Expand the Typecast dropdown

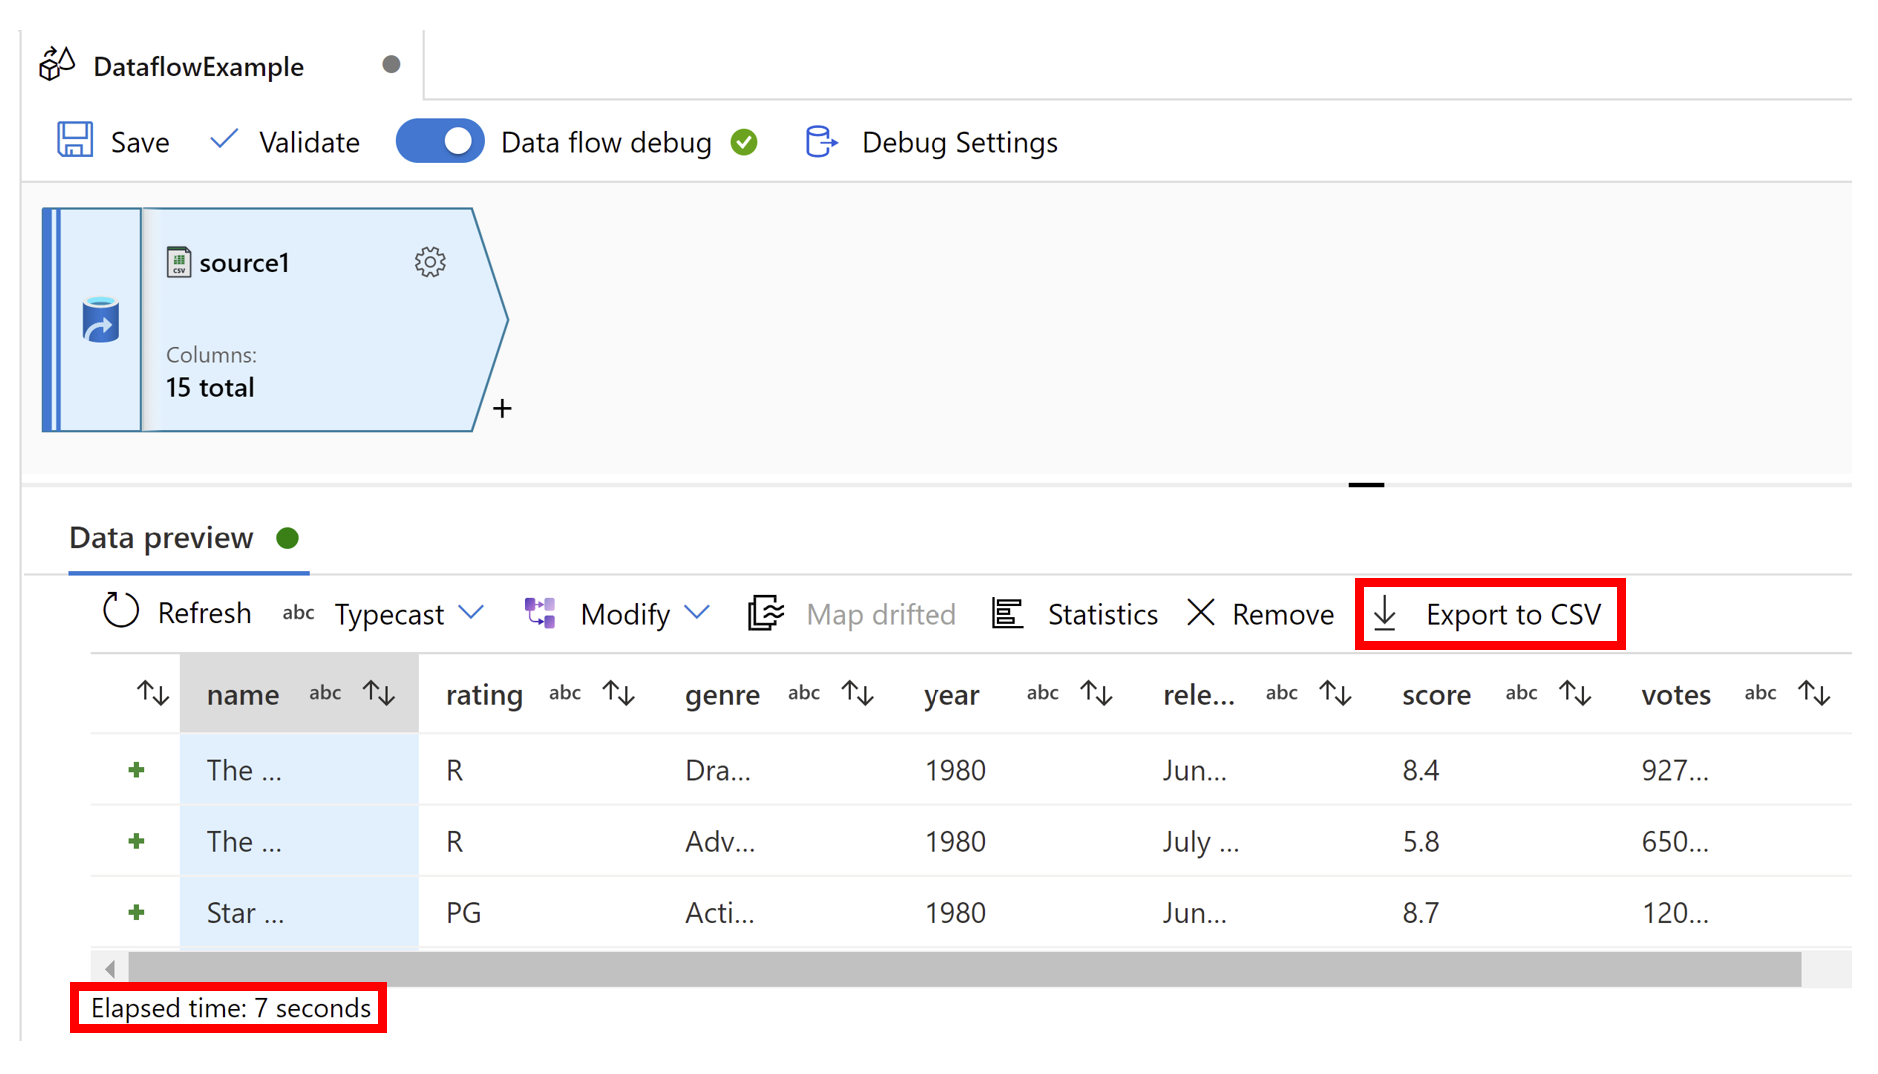(471, 613)
